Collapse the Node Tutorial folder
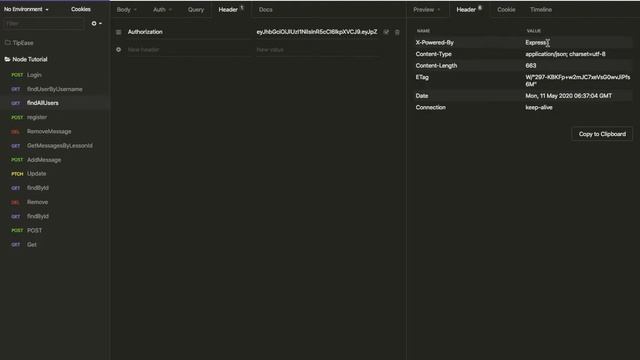The image size is (640, 360). (26, 59)
